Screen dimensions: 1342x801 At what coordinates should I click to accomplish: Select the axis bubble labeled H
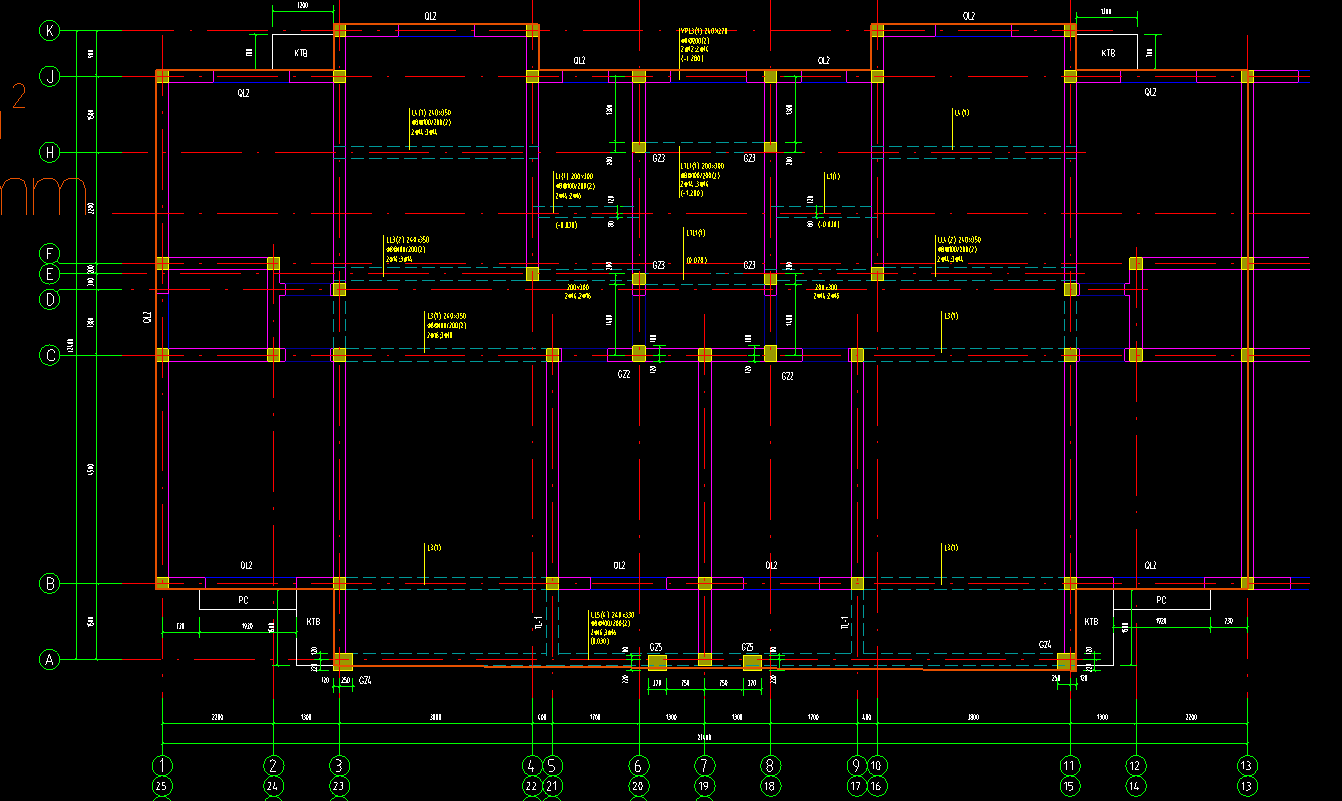(x=49, y=153)
